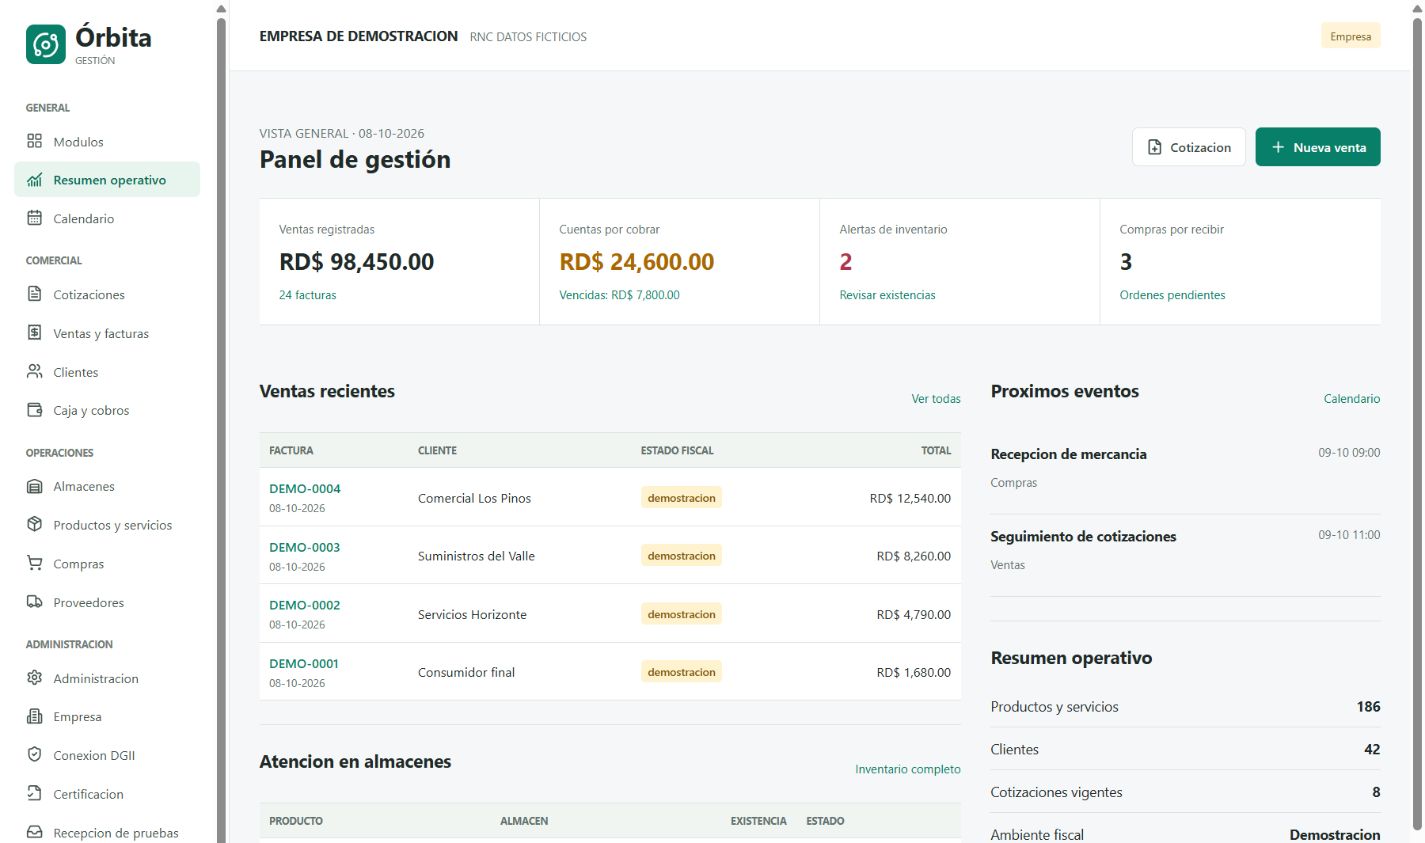Click the Vencidas: RD$ 7,800.00 link

pos(620,295)
